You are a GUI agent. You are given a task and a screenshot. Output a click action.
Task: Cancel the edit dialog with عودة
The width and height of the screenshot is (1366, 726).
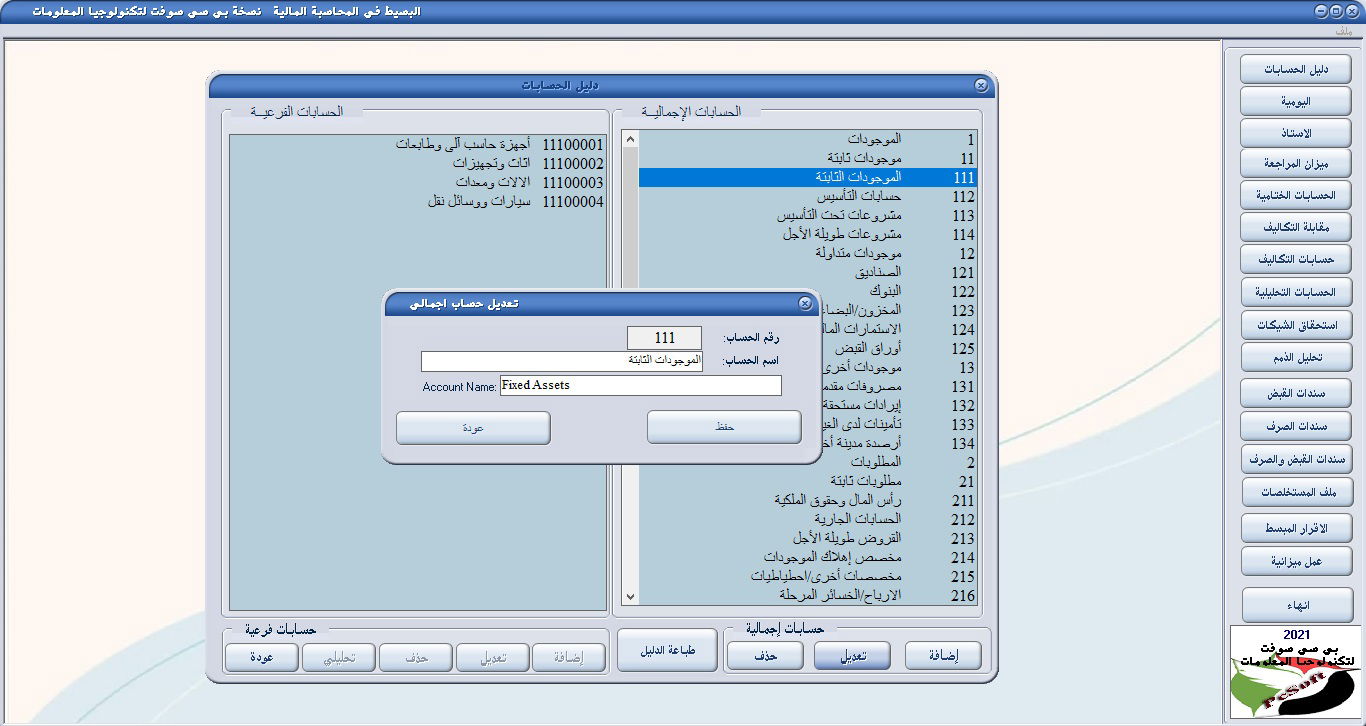pos(473,427)
